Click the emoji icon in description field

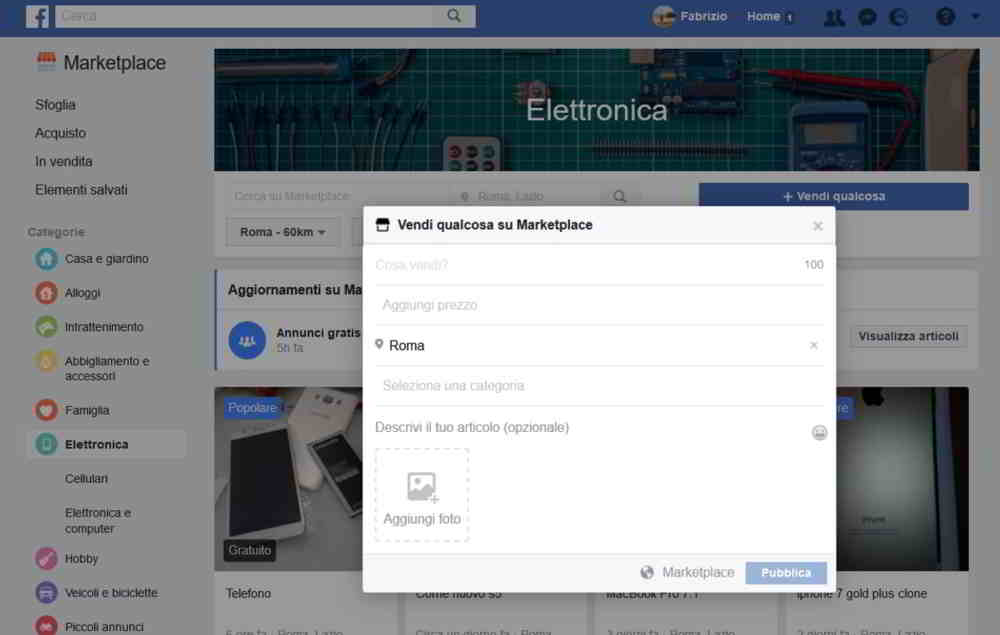(x=819, y=433)
